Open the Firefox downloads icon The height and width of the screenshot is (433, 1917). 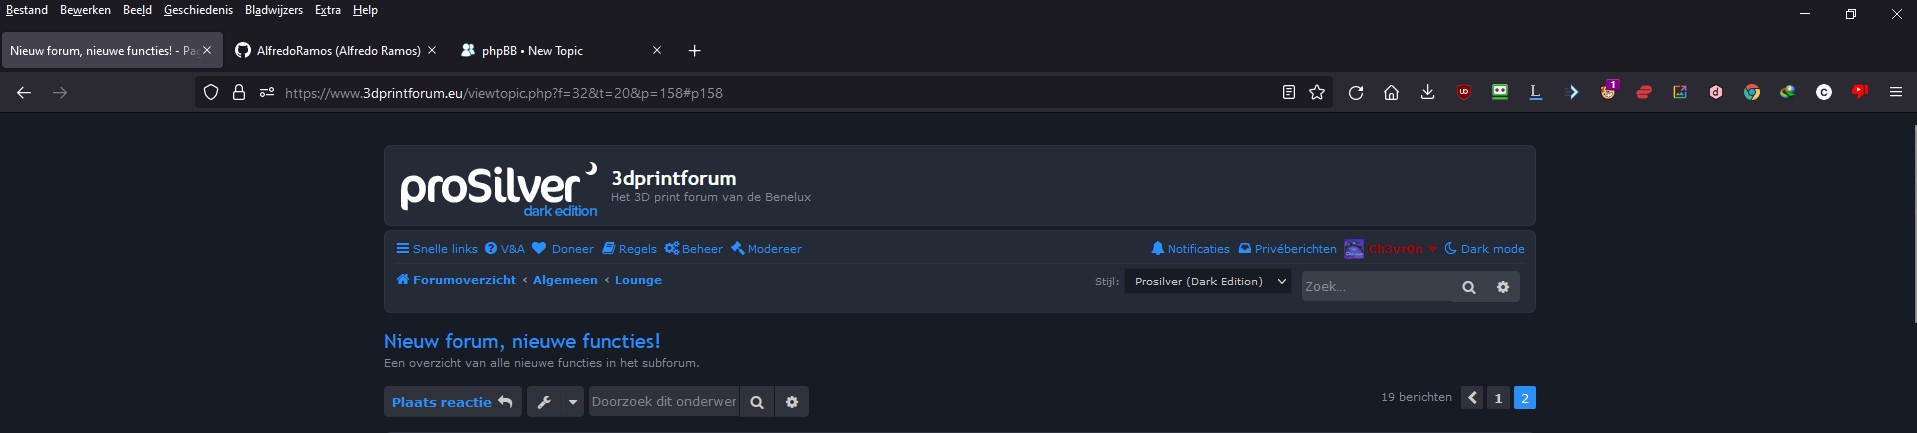pos(1427,93)
